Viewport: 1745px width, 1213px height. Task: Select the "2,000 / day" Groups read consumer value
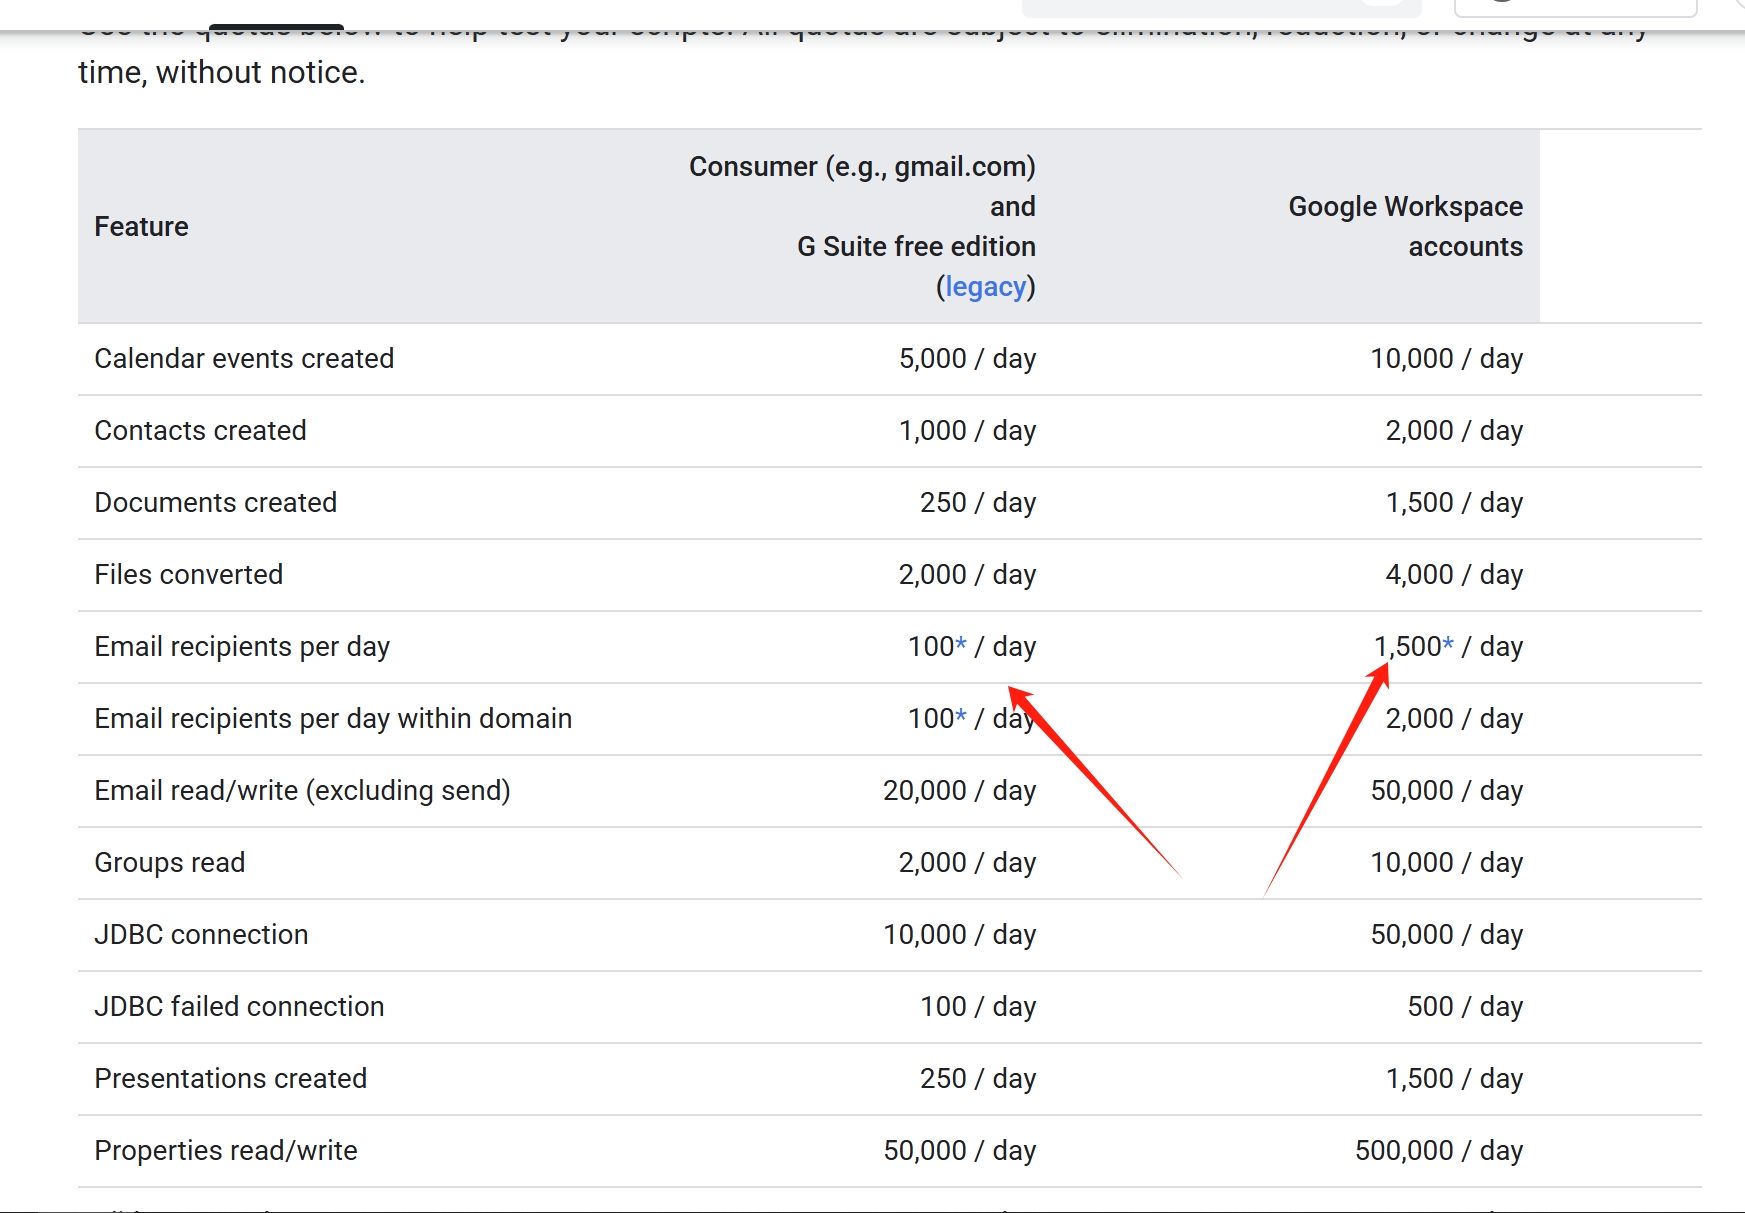[967, 863]
